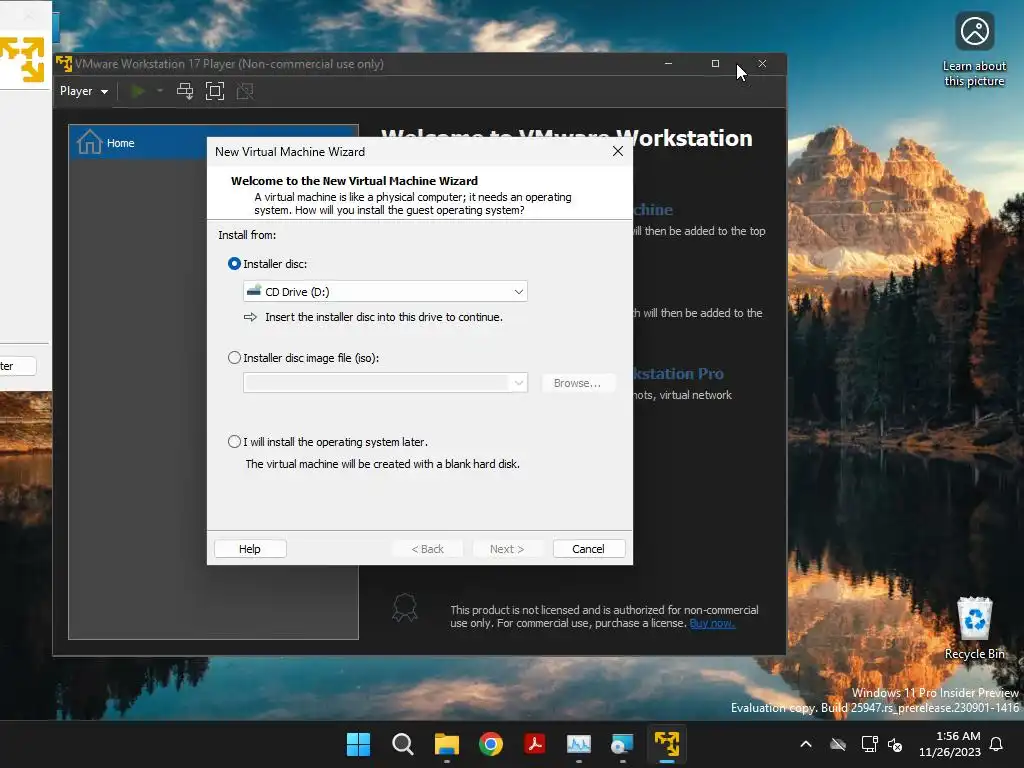This screenshot has width=1024, height=768.
Task: Click the green power on play icon
Action: 138,91
